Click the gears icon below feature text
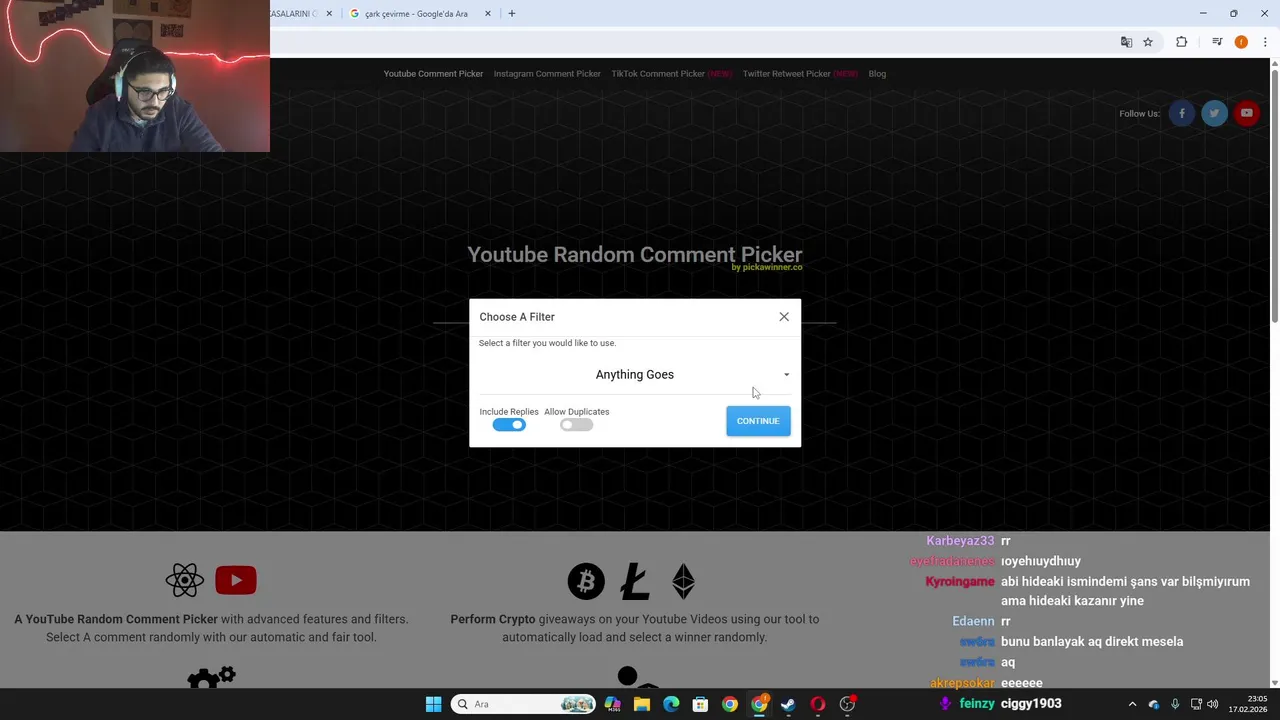The image size is (1280, 720). click(211, 678)
